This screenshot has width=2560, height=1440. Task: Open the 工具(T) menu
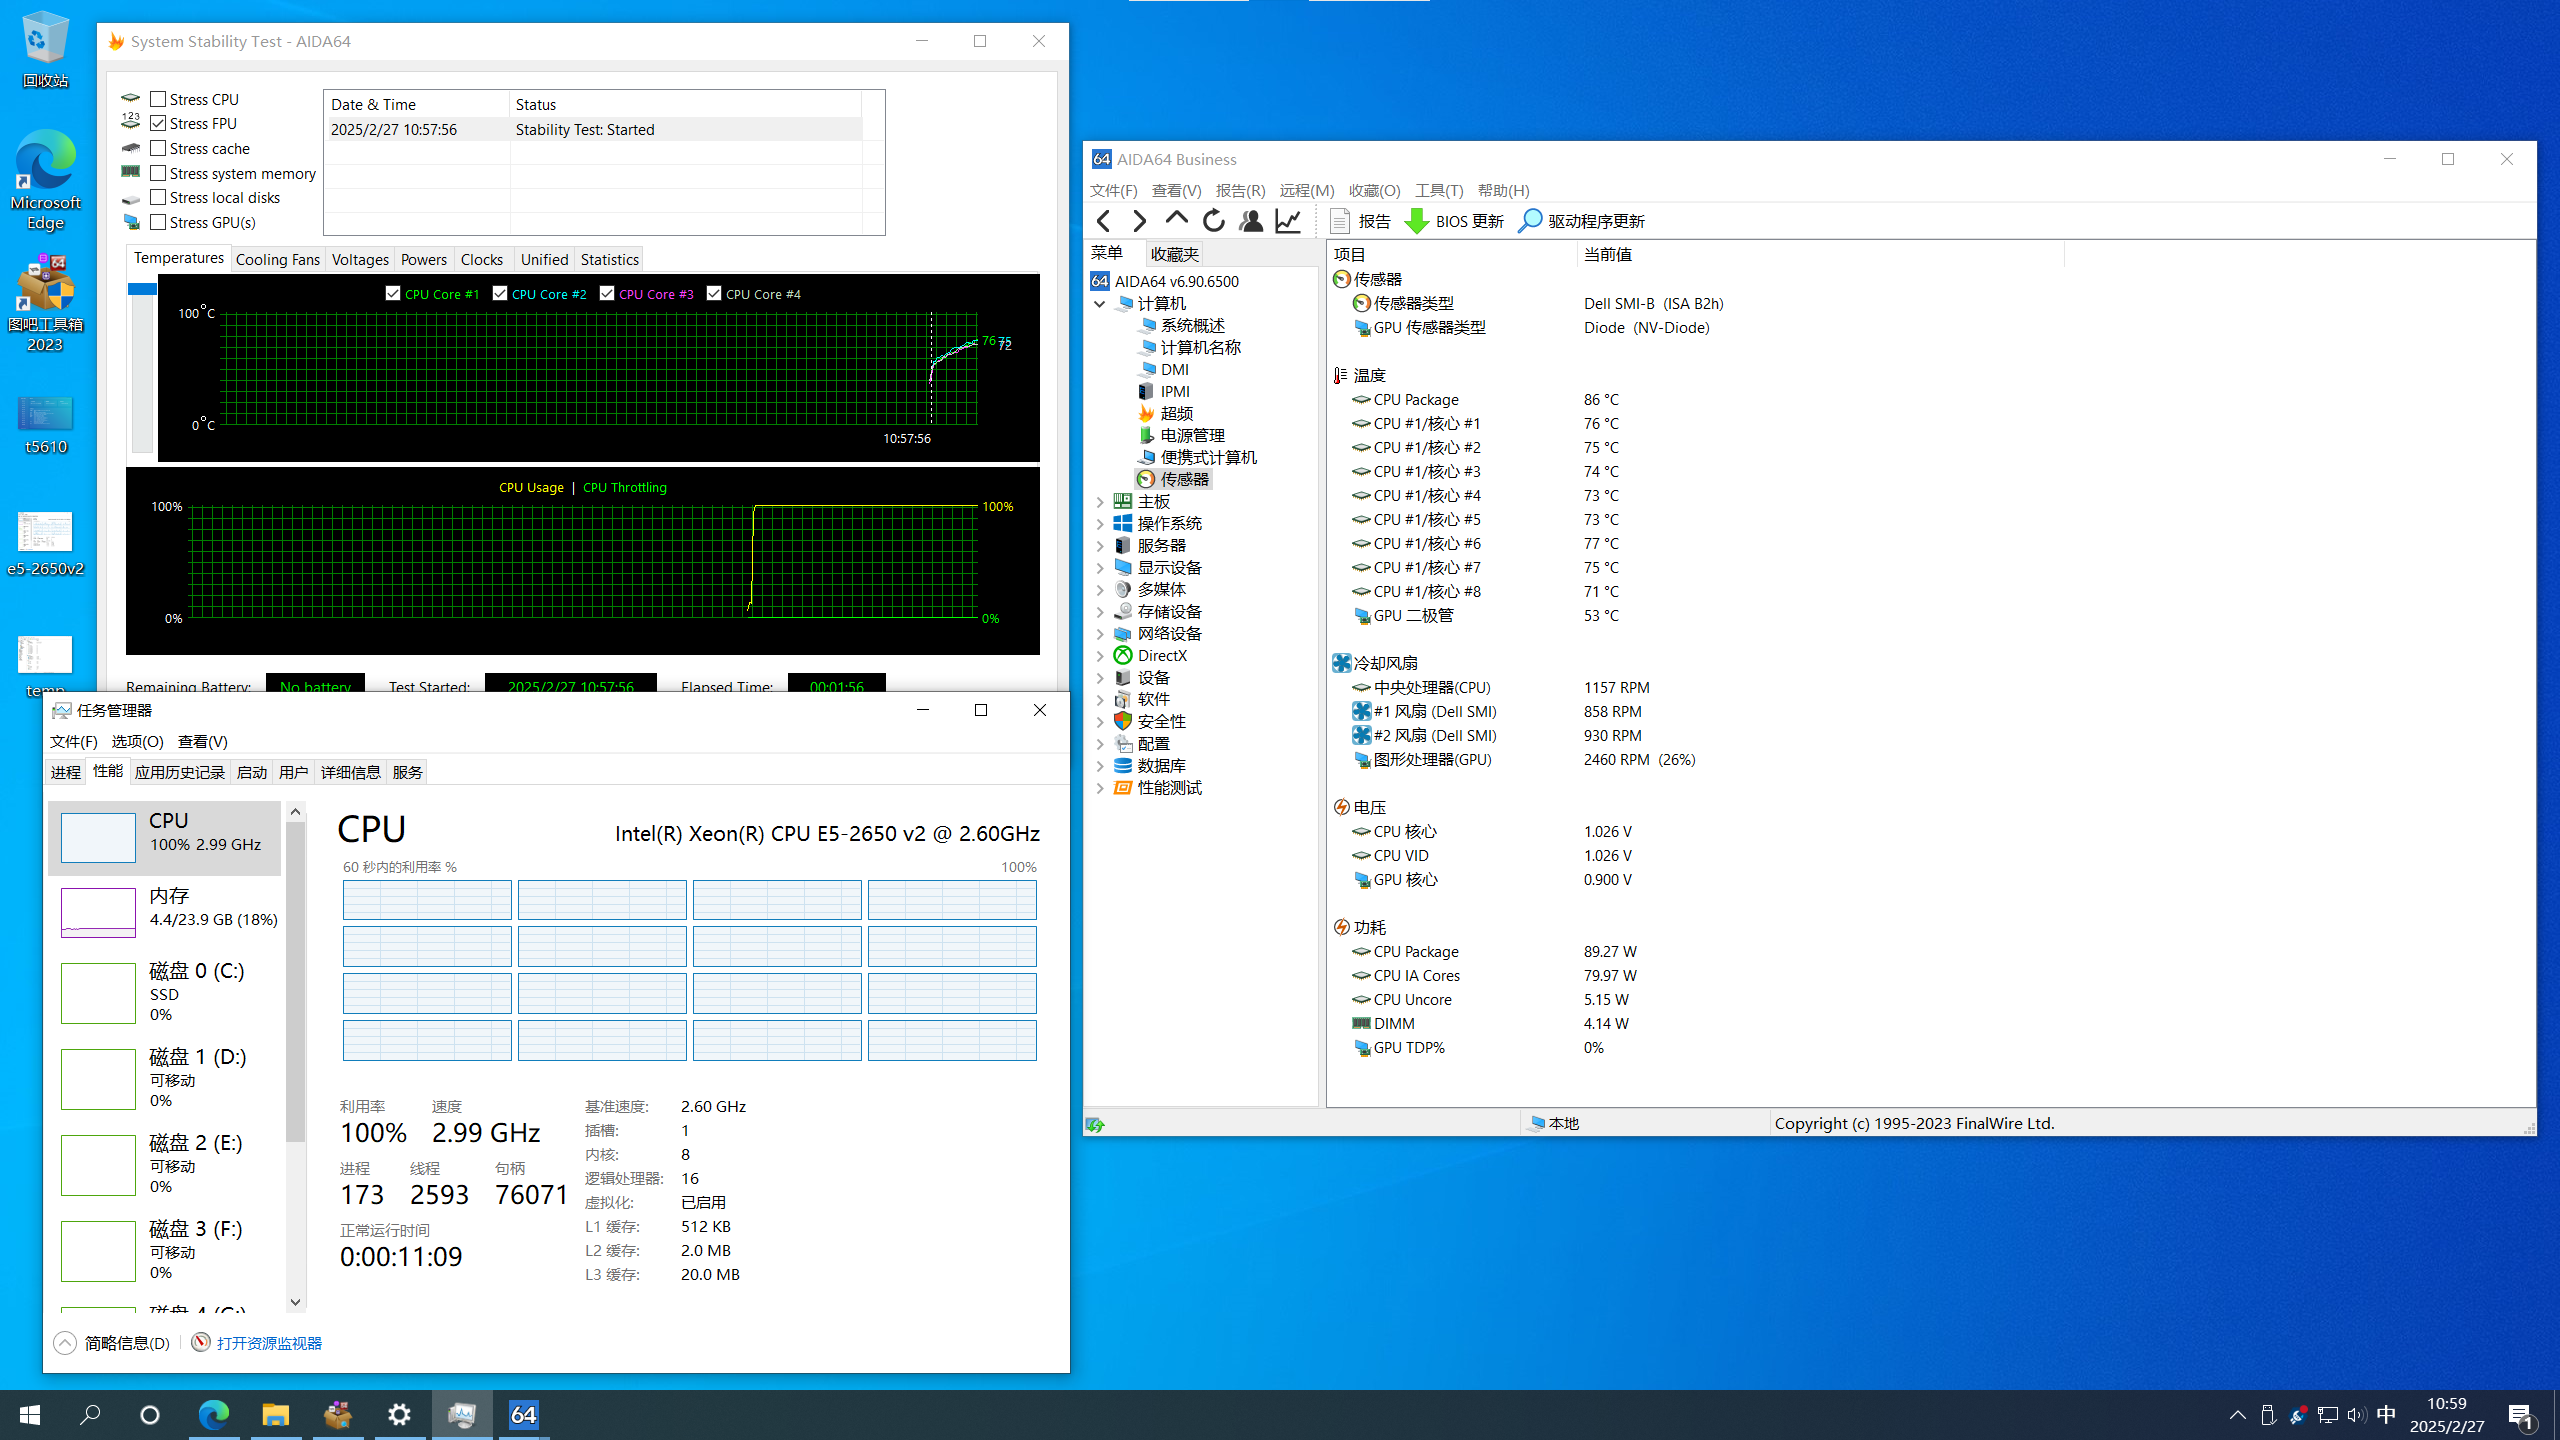tap(1437, 190)
